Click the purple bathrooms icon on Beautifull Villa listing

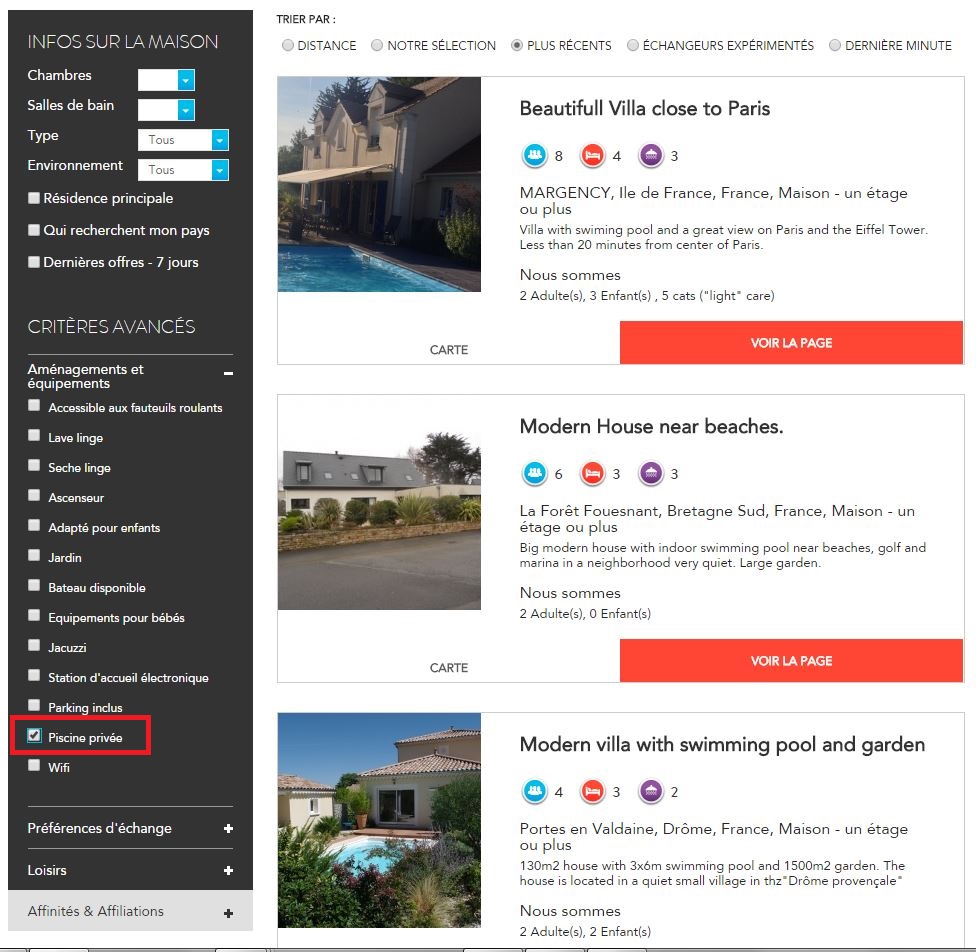[x=651, y=156]
